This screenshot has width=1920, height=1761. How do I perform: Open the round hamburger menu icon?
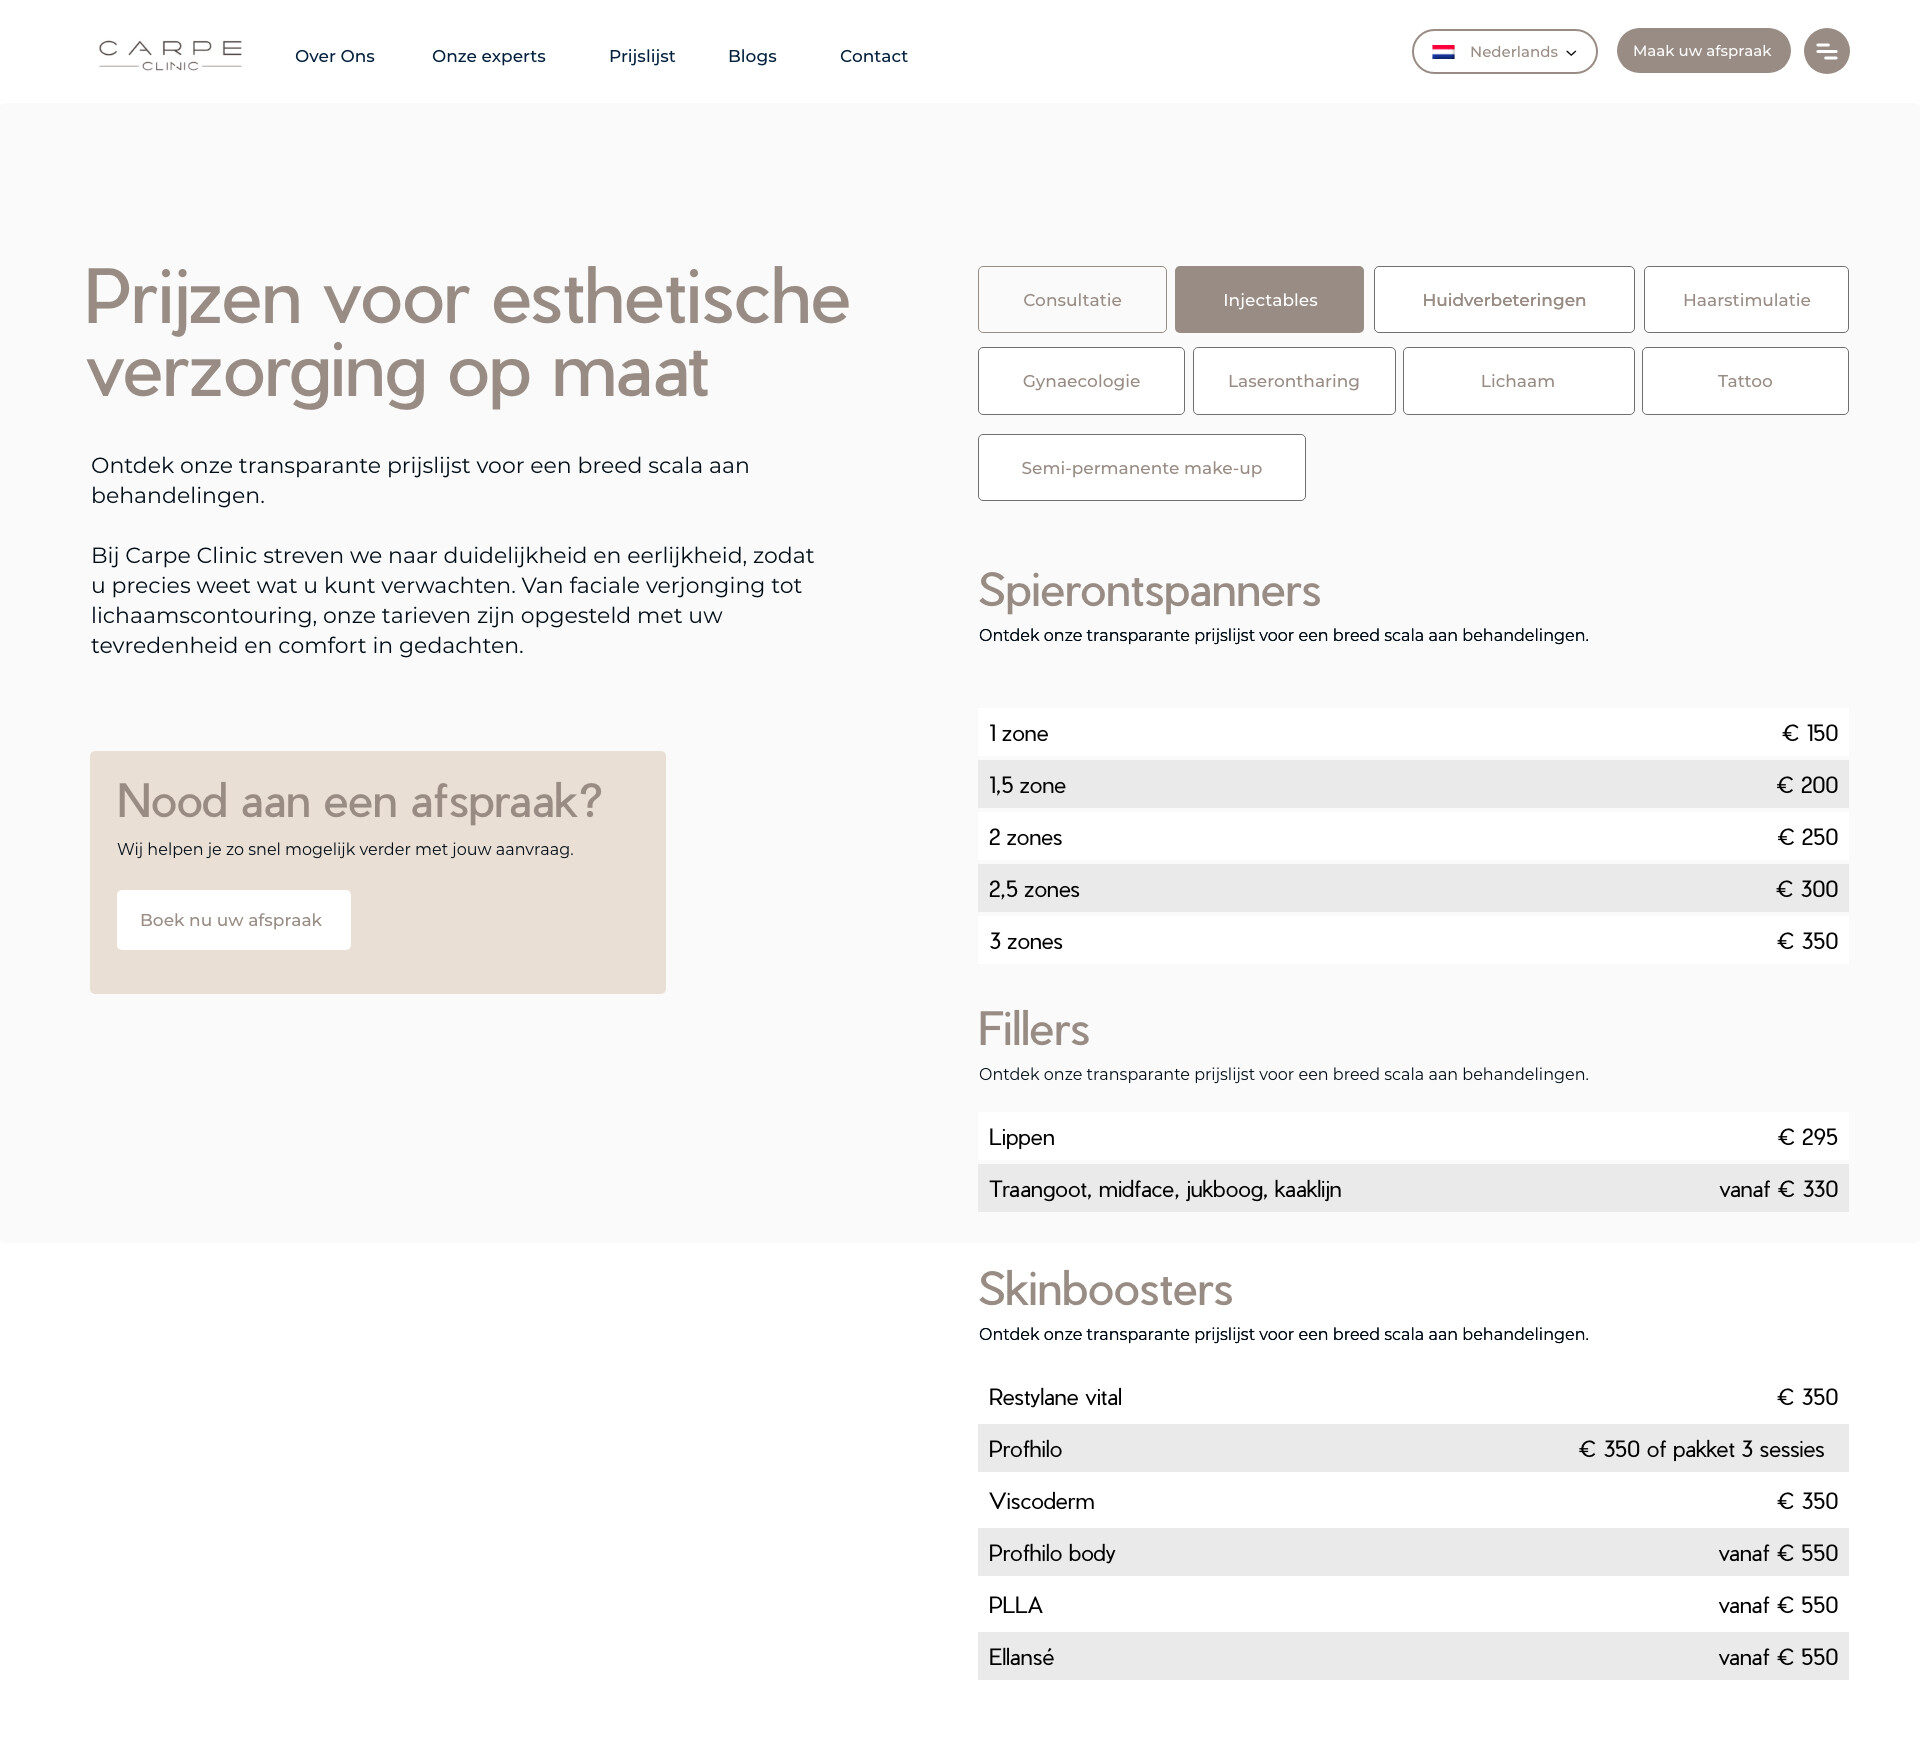tap(1826, 51)
